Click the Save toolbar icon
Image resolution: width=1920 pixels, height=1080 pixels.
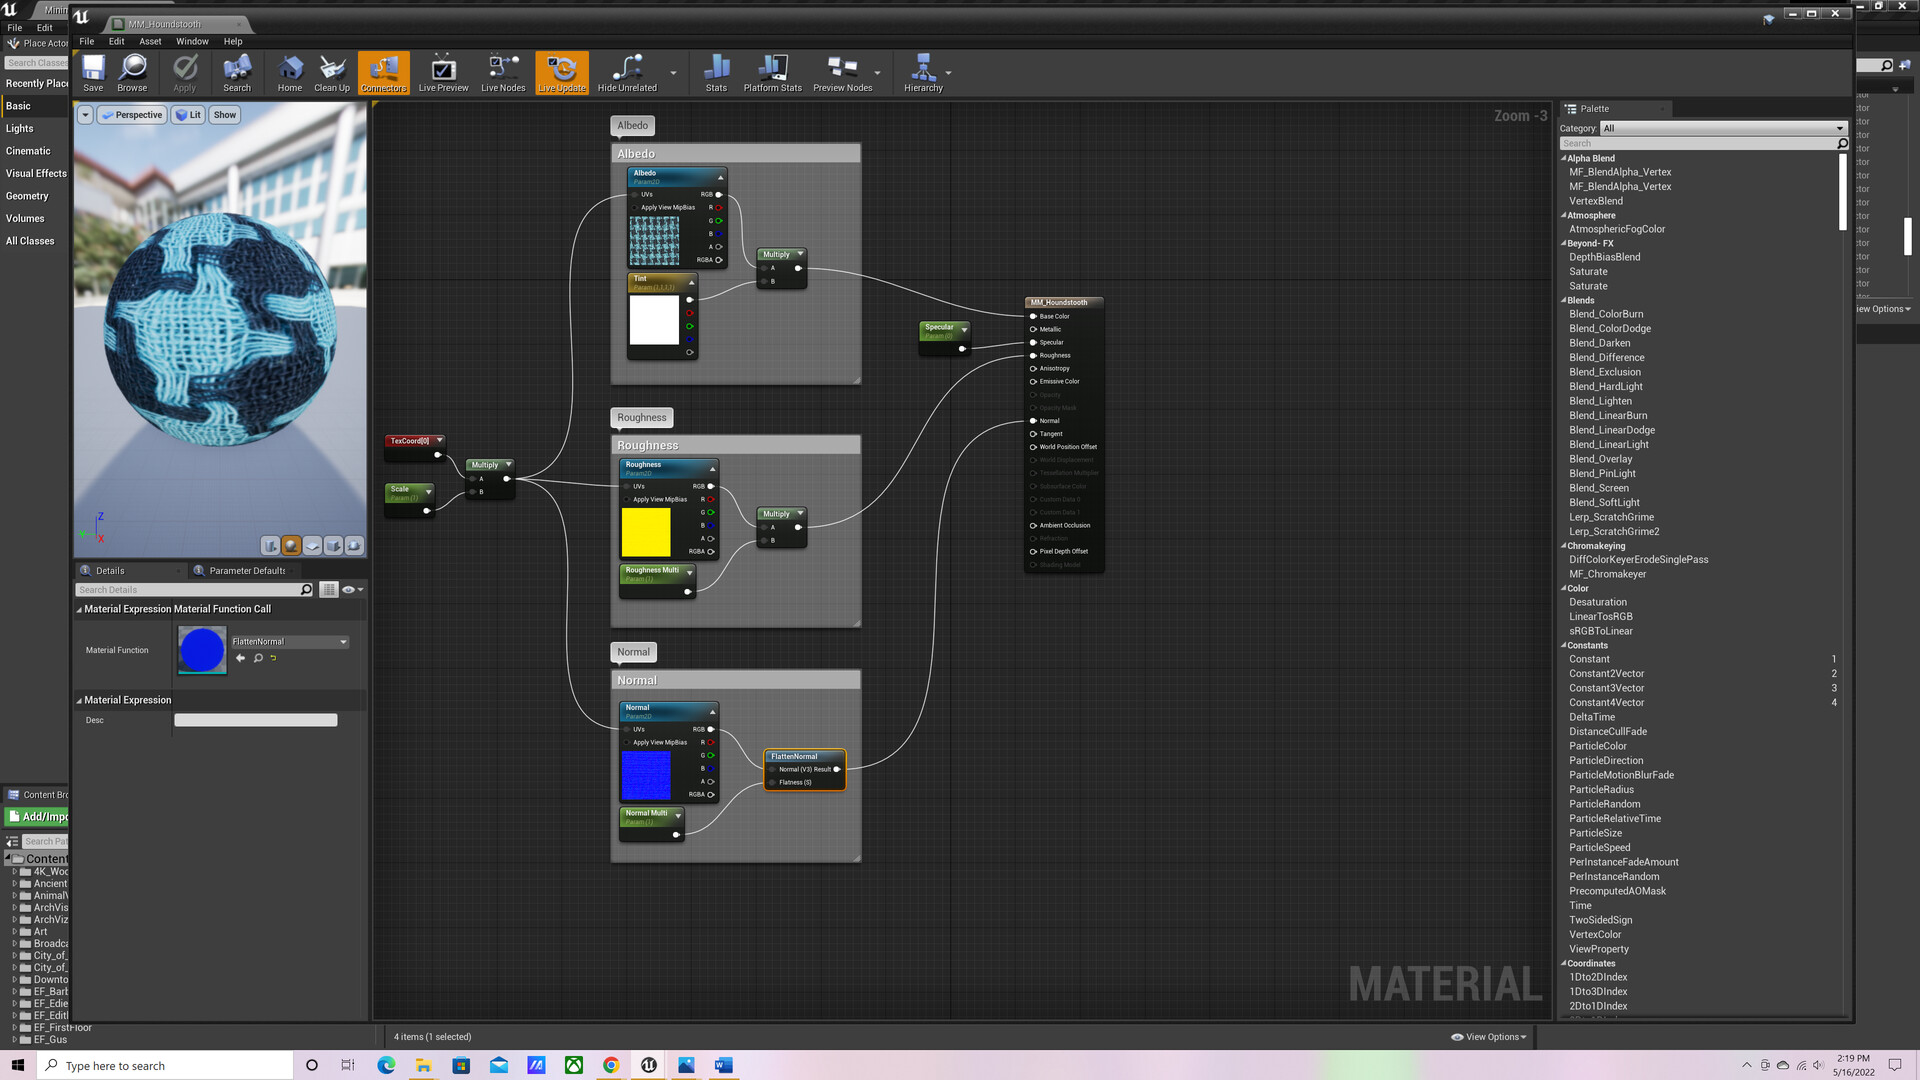93,72
